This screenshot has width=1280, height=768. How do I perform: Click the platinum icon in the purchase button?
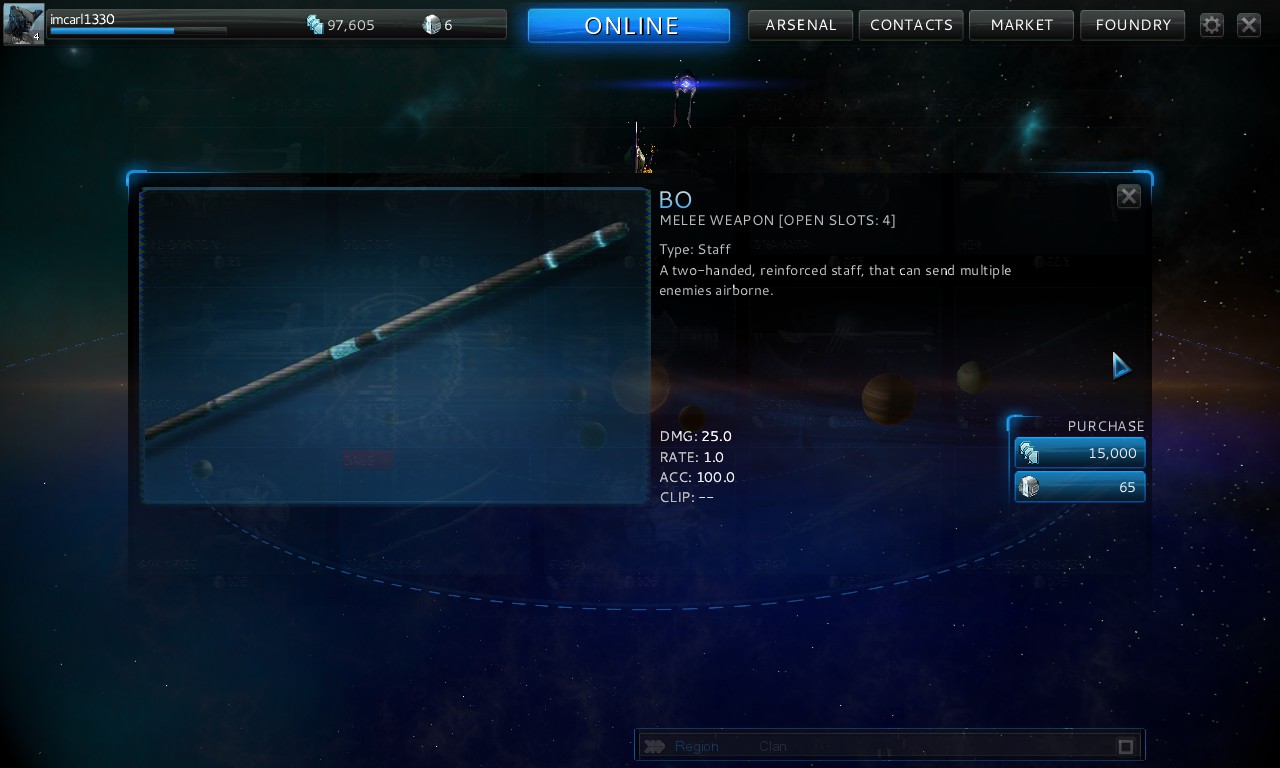[x=1029, y=487]
